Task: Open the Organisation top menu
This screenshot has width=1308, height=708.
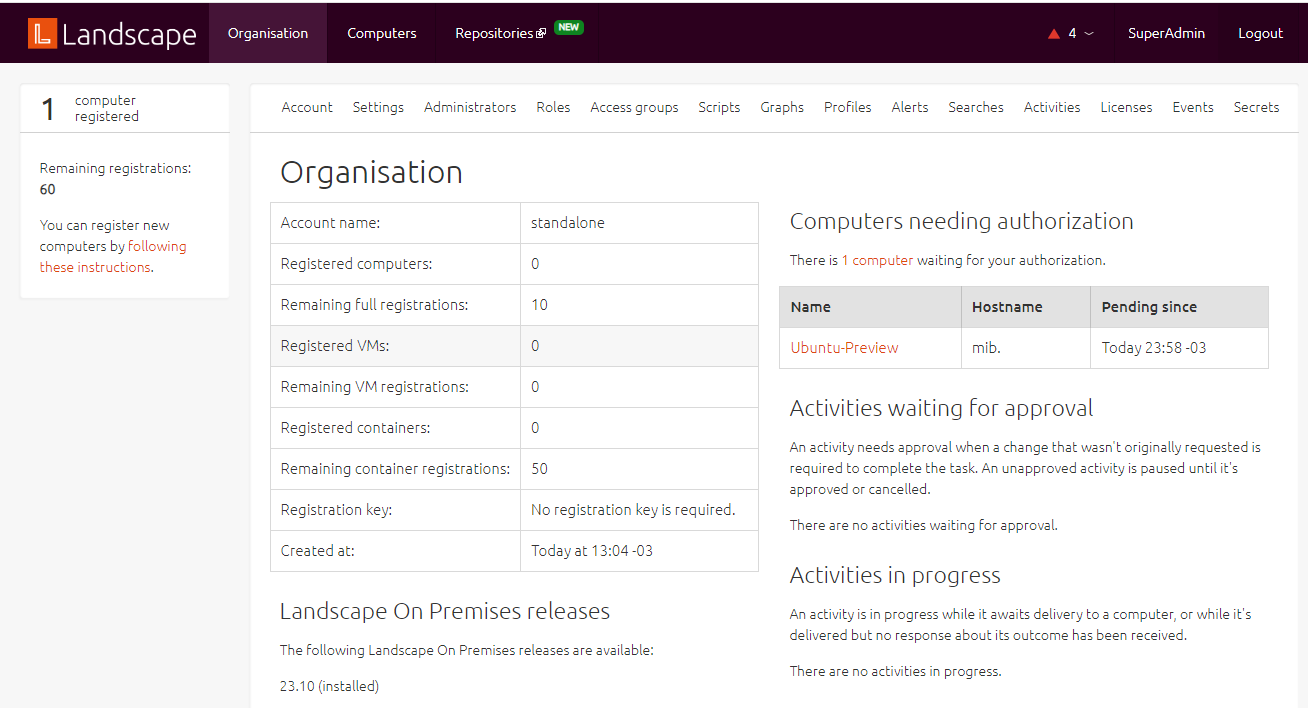Action: (268, 33)
